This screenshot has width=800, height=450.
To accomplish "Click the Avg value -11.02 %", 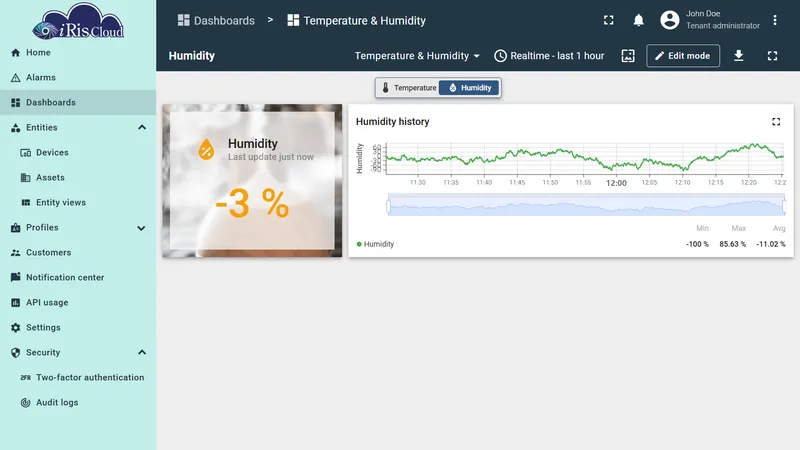I will [770, 244].
